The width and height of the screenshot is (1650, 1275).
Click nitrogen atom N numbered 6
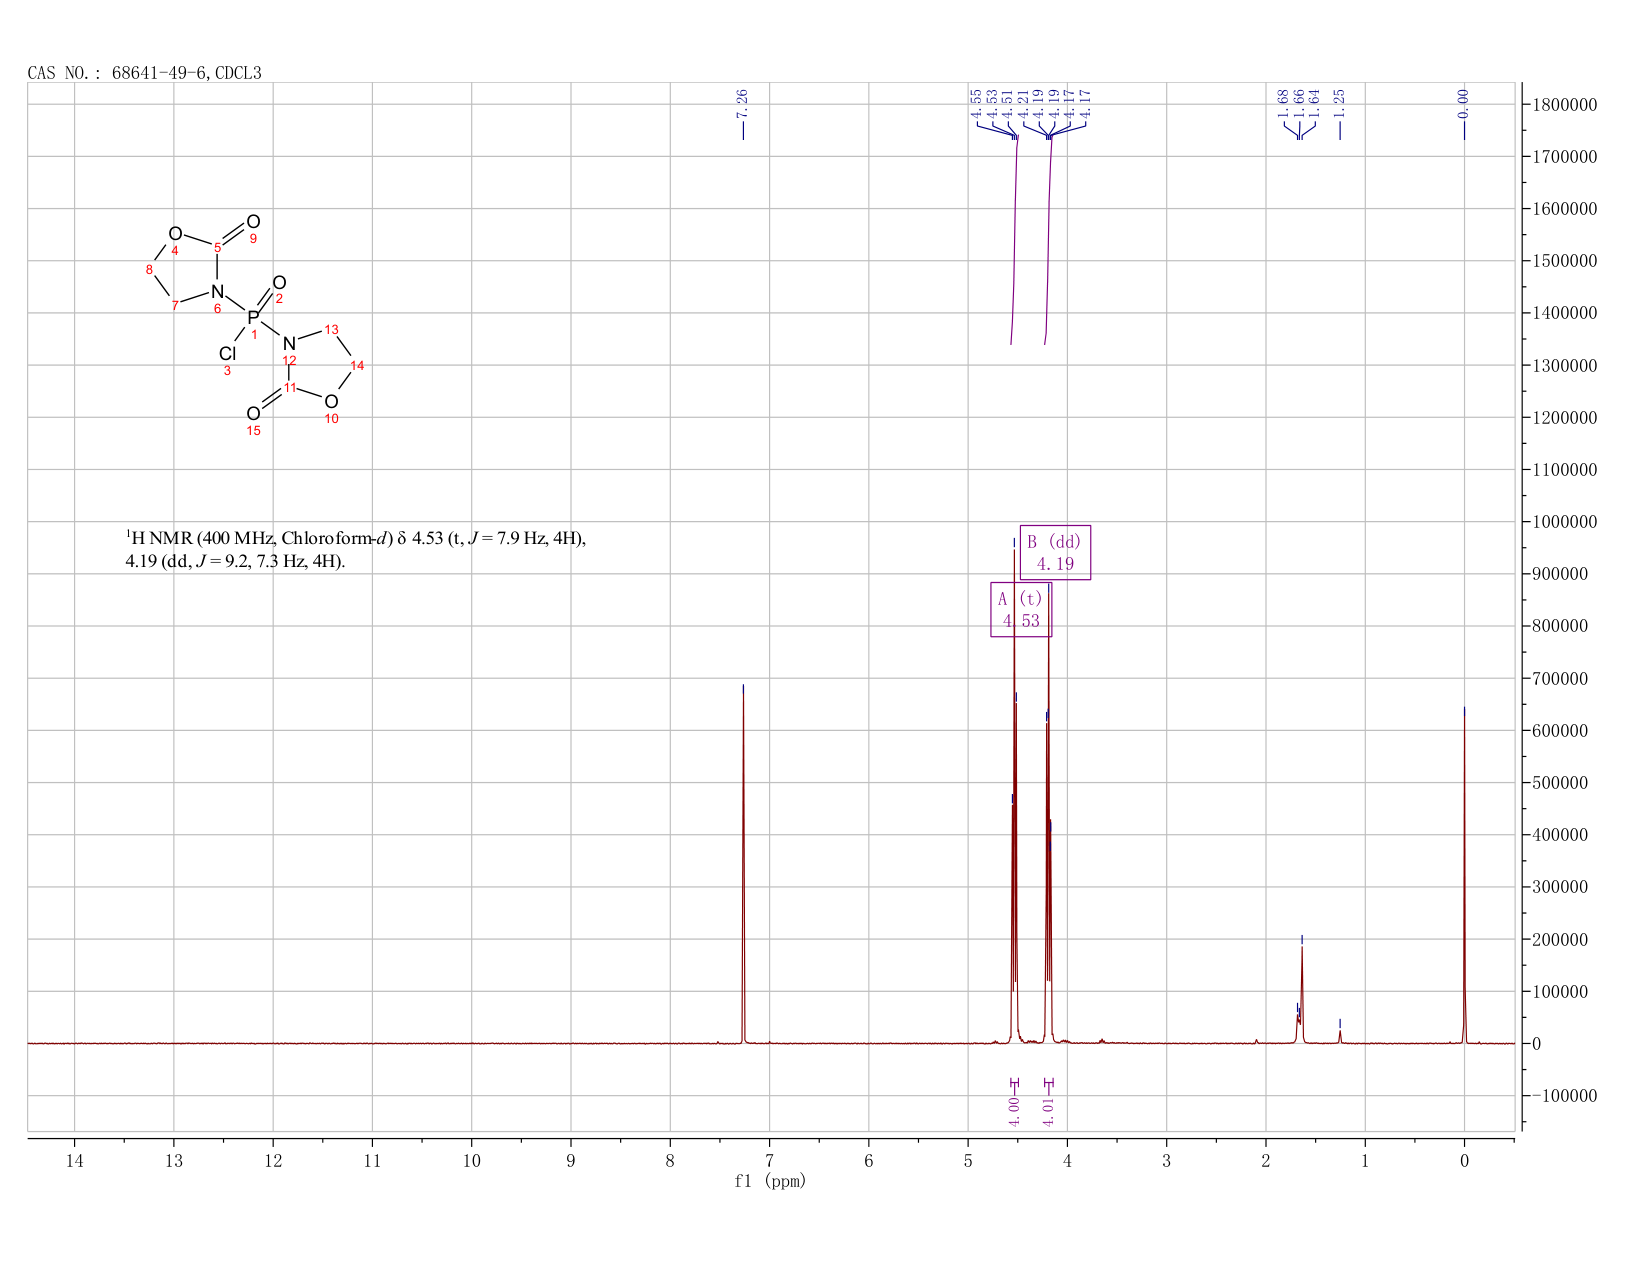tap(217, 291)
